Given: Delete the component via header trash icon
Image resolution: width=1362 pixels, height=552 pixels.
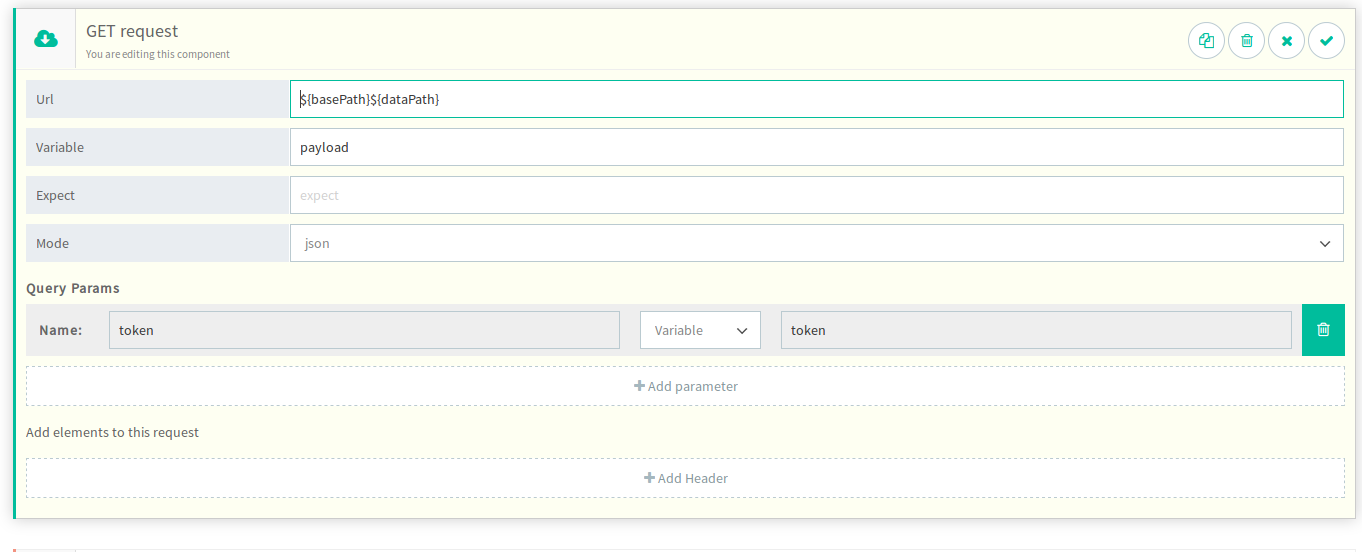Looking at the screenshot, I should point(1246,41).
